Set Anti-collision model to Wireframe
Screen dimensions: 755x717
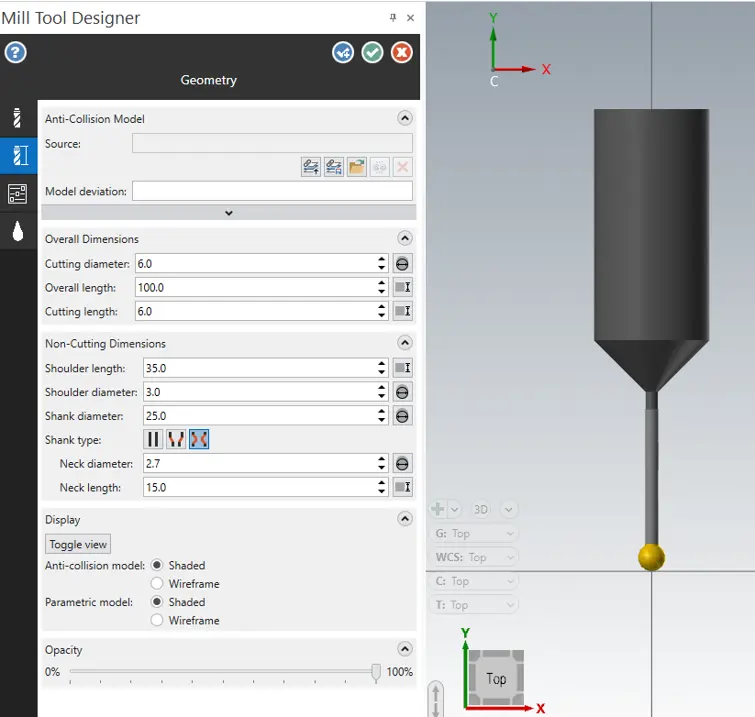[x=157, y=584]
